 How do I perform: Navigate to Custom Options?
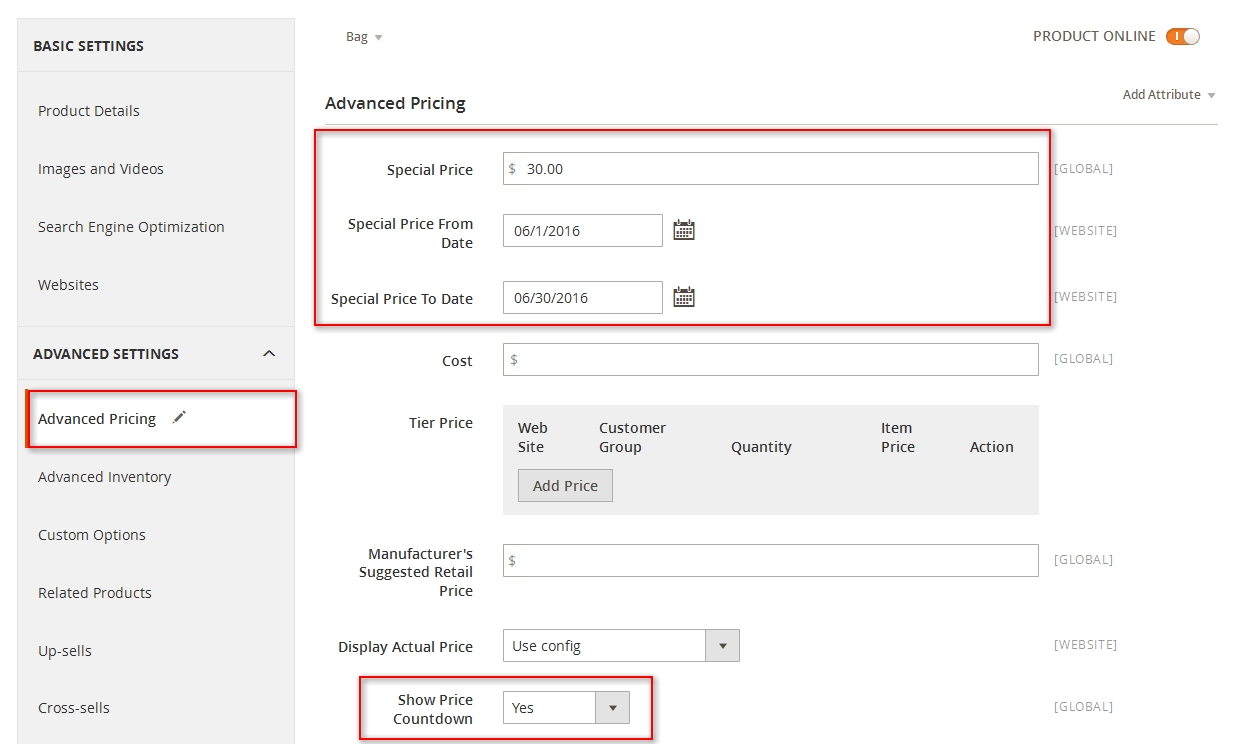[92, 535]
